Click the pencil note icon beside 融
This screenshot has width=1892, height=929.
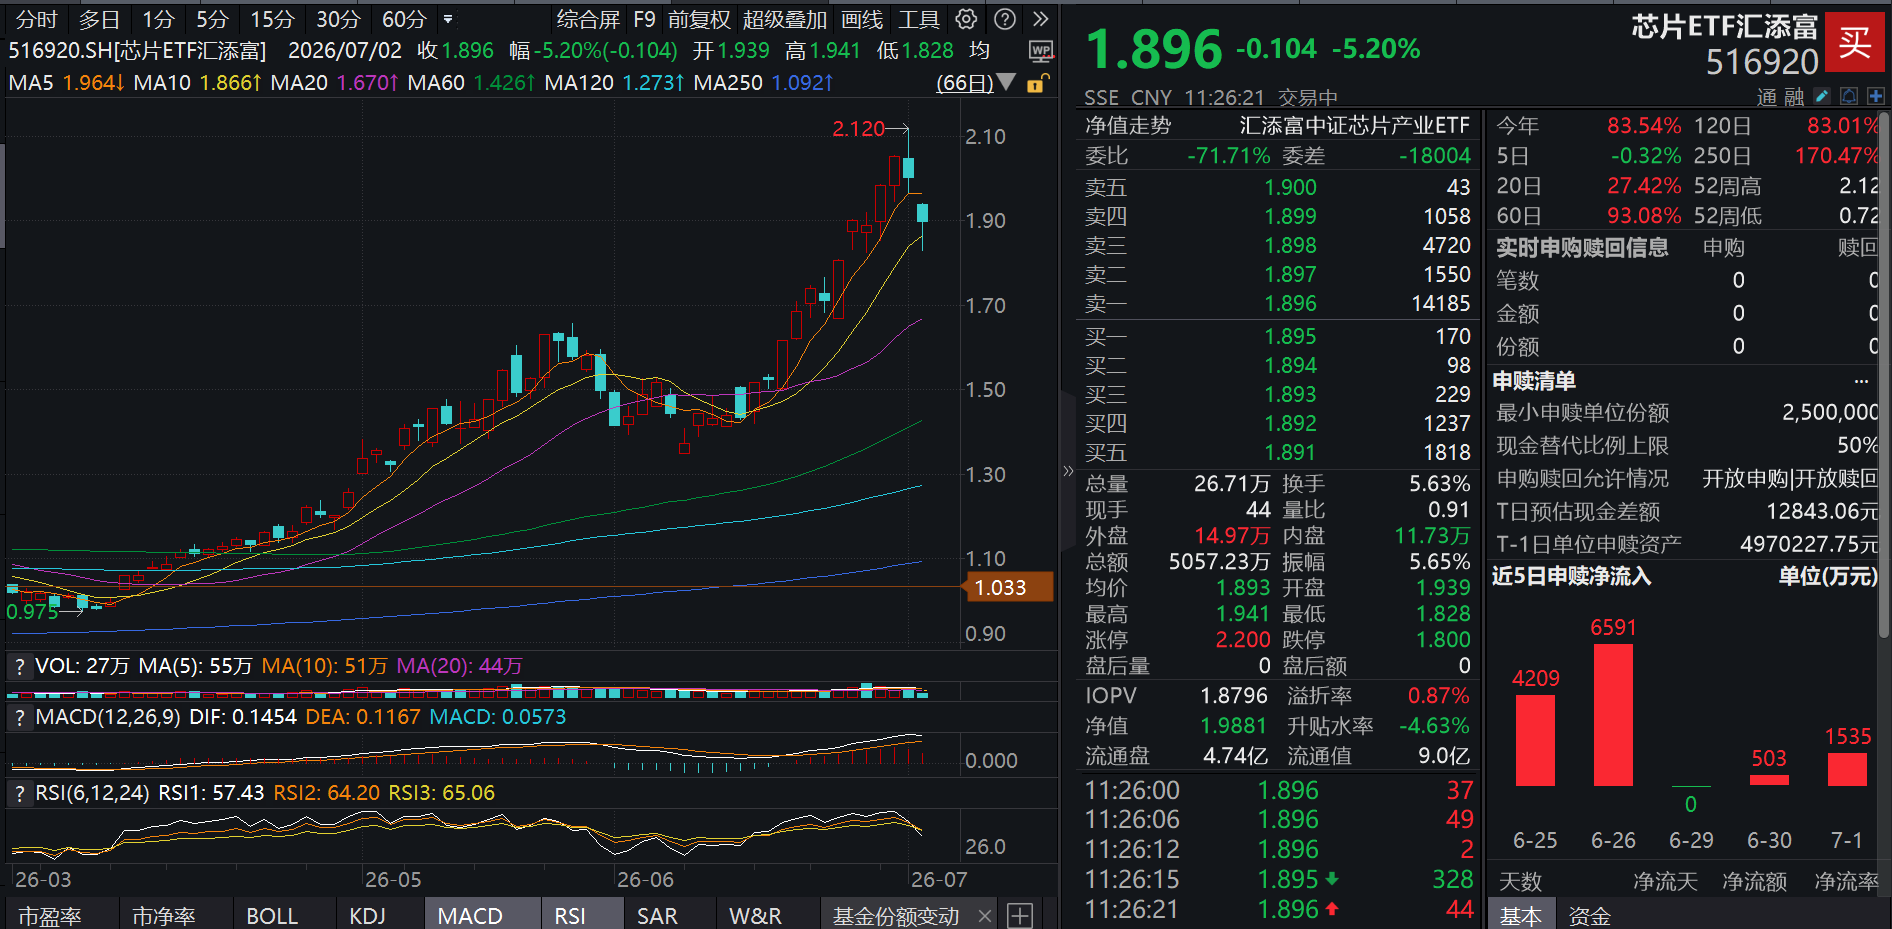[1822, 96]
